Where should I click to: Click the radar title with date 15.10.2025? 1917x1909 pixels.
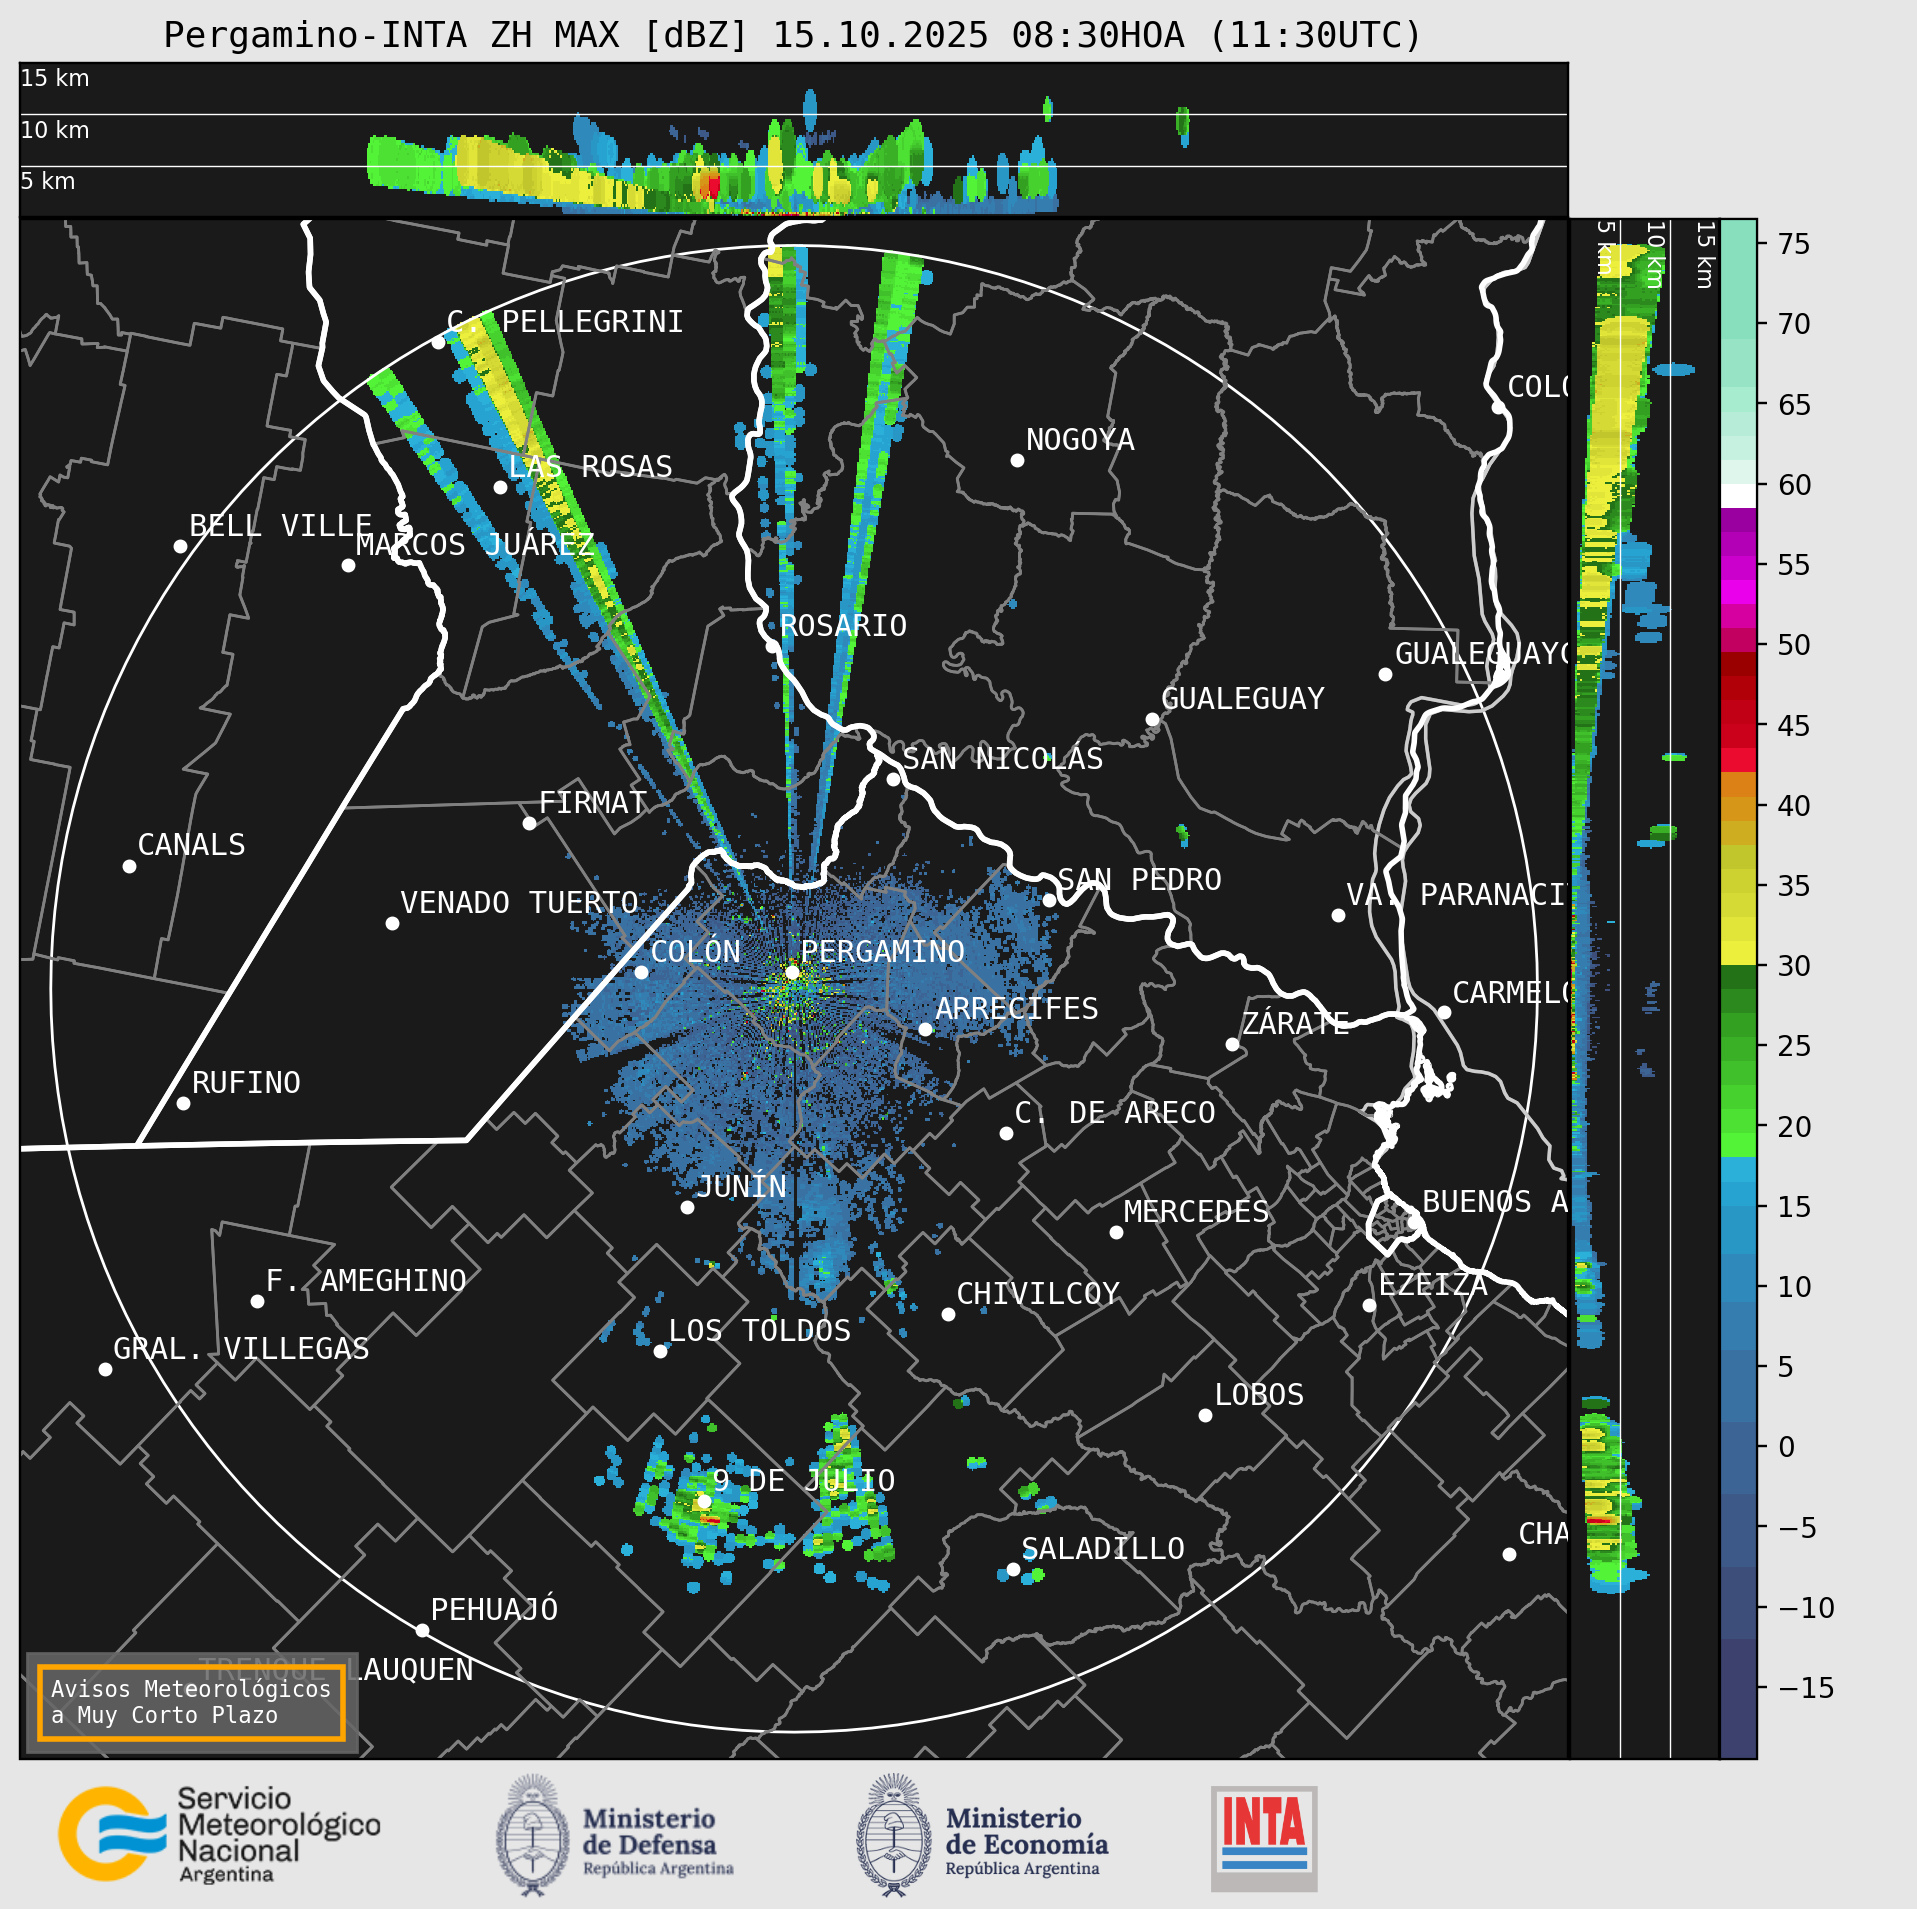tap(792, 35)
